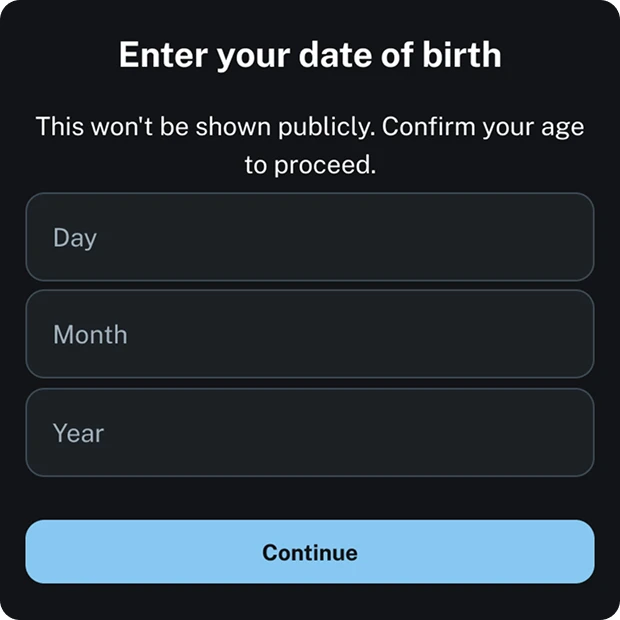The width and height of the screenshot is (620, 620).
Task: Tap the Month placeholder text
Action: pyautogui.click(x=90, y=335)
